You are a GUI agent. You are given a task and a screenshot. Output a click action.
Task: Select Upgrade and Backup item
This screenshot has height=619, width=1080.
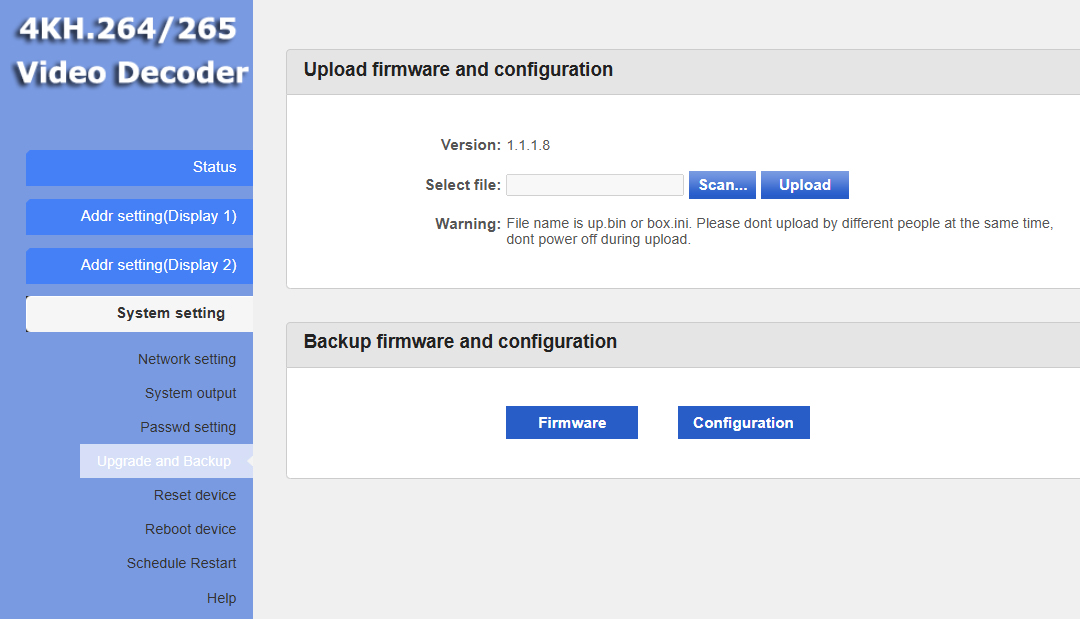[x=166, y=461]
